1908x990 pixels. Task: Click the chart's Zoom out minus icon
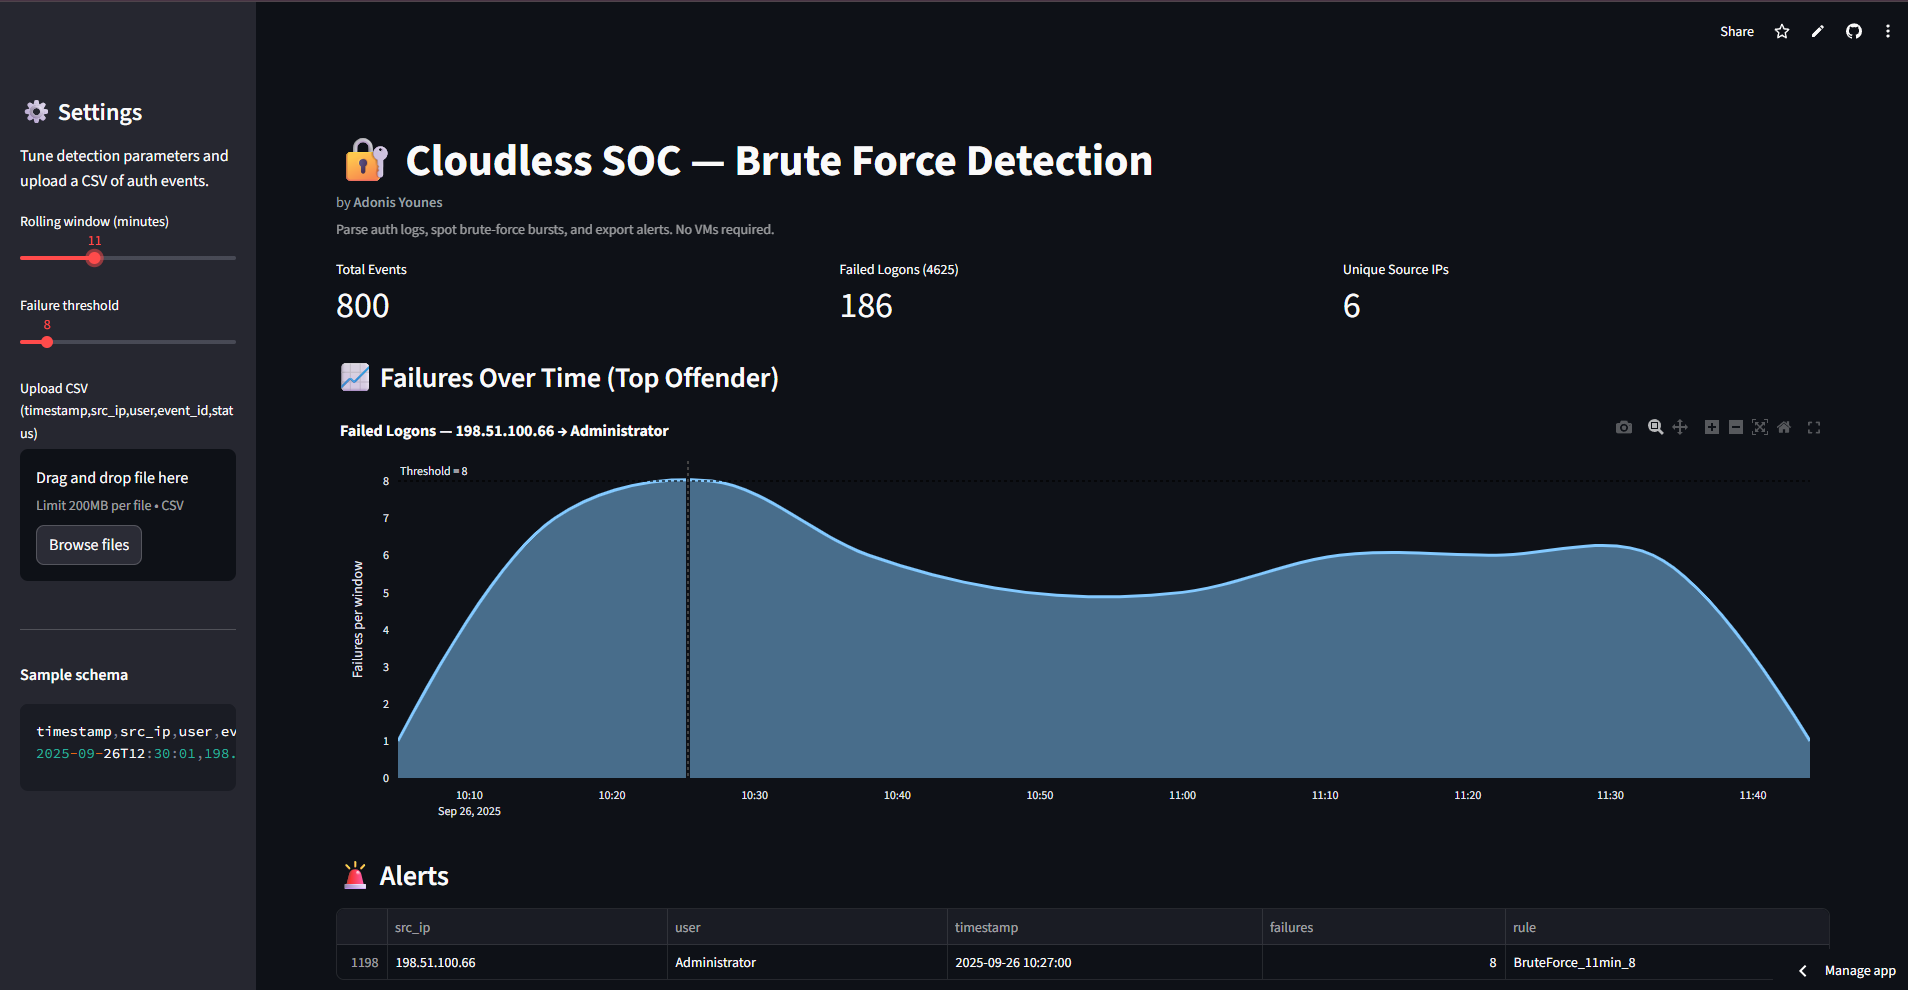pyautogui.click(x=1736, y=427)
